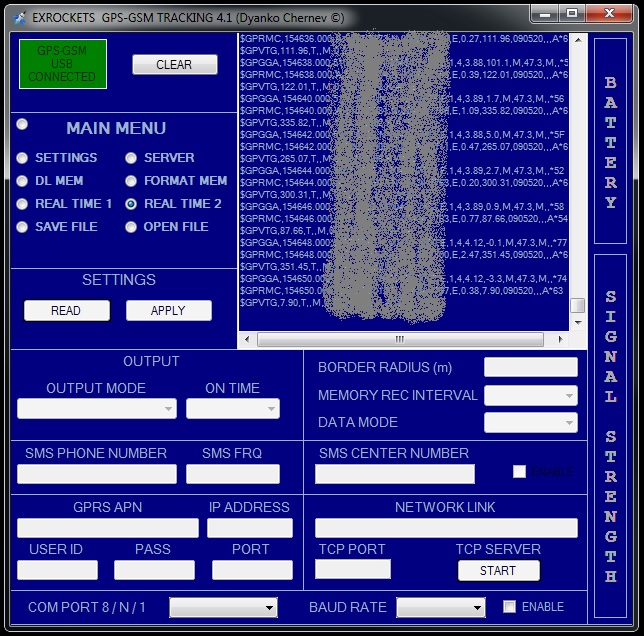
Task: Select the OPEN FILE radio option
Action: pyautogui.click(x=131, y=227)
